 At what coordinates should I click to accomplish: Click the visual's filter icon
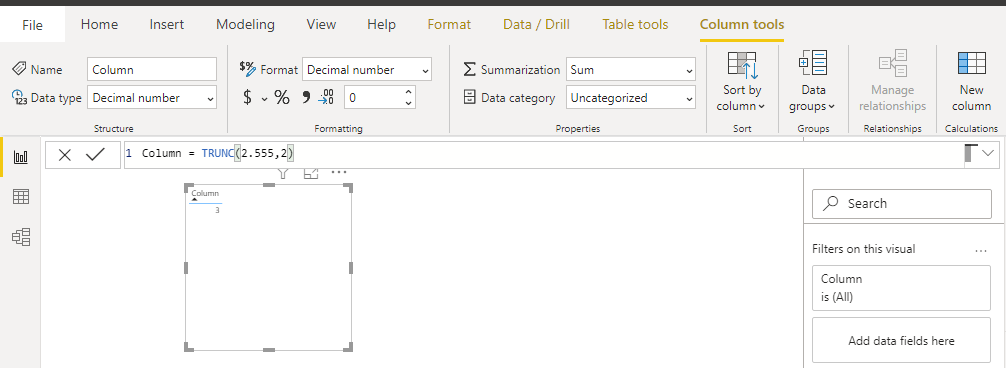pos(284,173)
